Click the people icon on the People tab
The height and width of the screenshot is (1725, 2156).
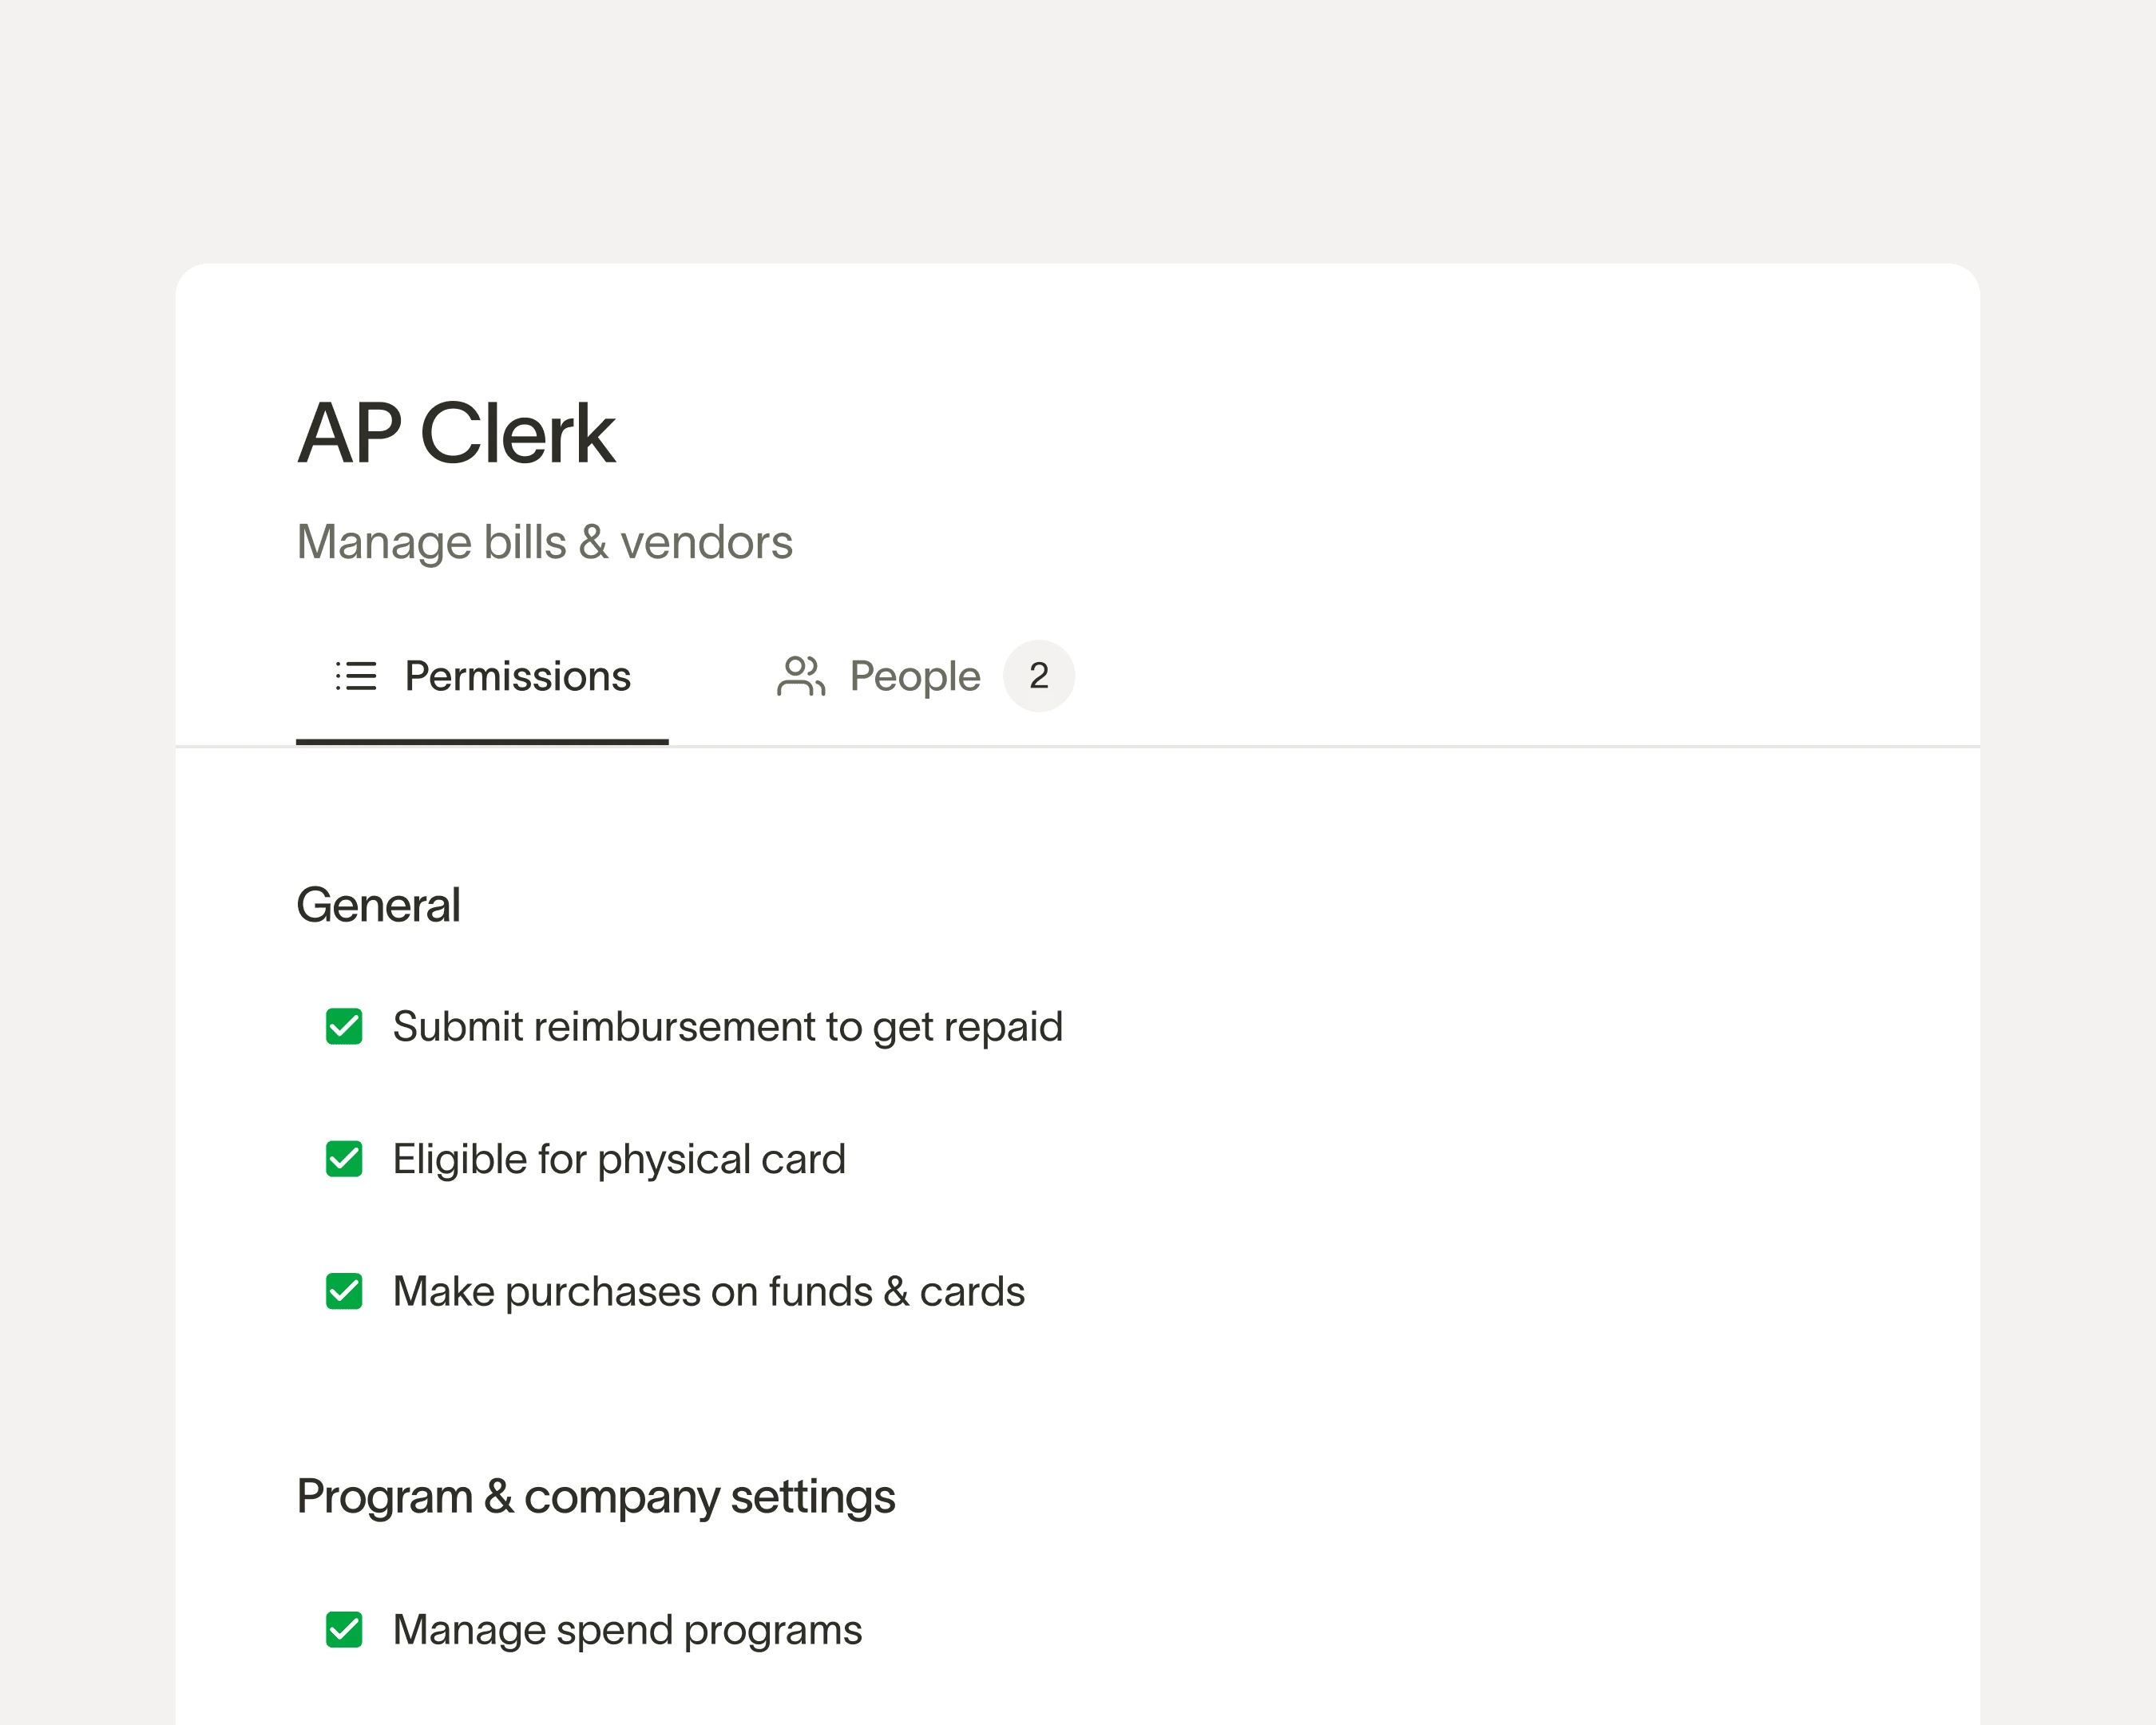(x=802, y=676)
